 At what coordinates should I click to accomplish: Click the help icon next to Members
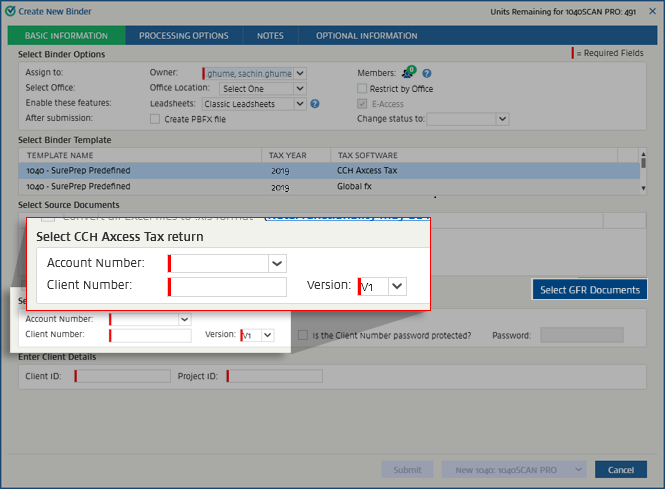point(427,73)
